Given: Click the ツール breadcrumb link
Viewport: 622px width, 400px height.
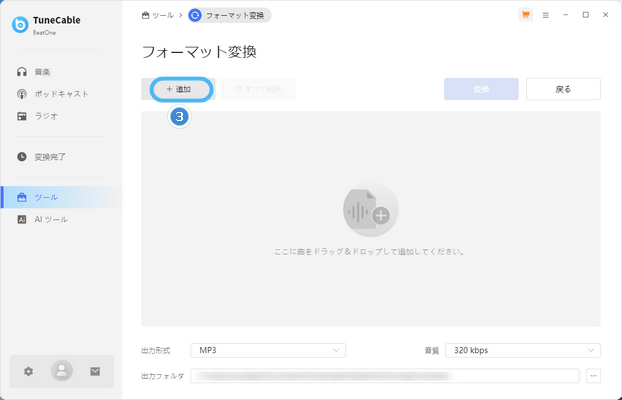Looking at the screenshot, I should [x=158, y=15].
